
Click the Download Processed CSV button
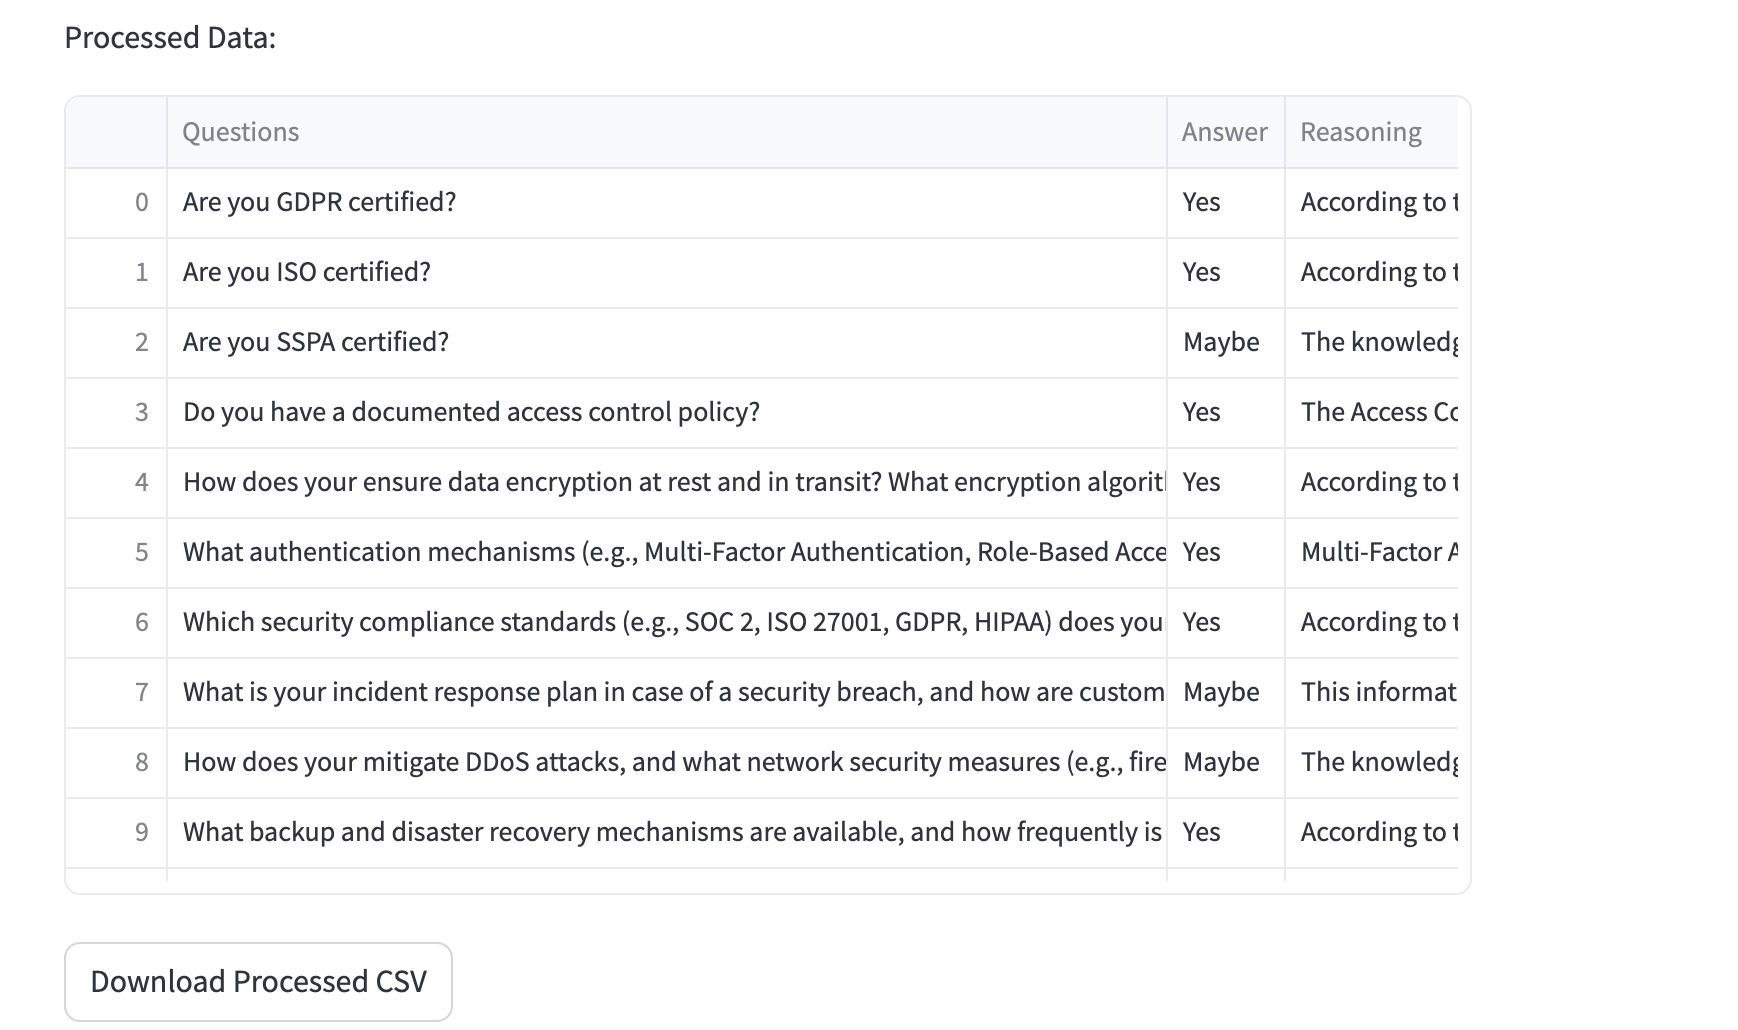point(258,981)
